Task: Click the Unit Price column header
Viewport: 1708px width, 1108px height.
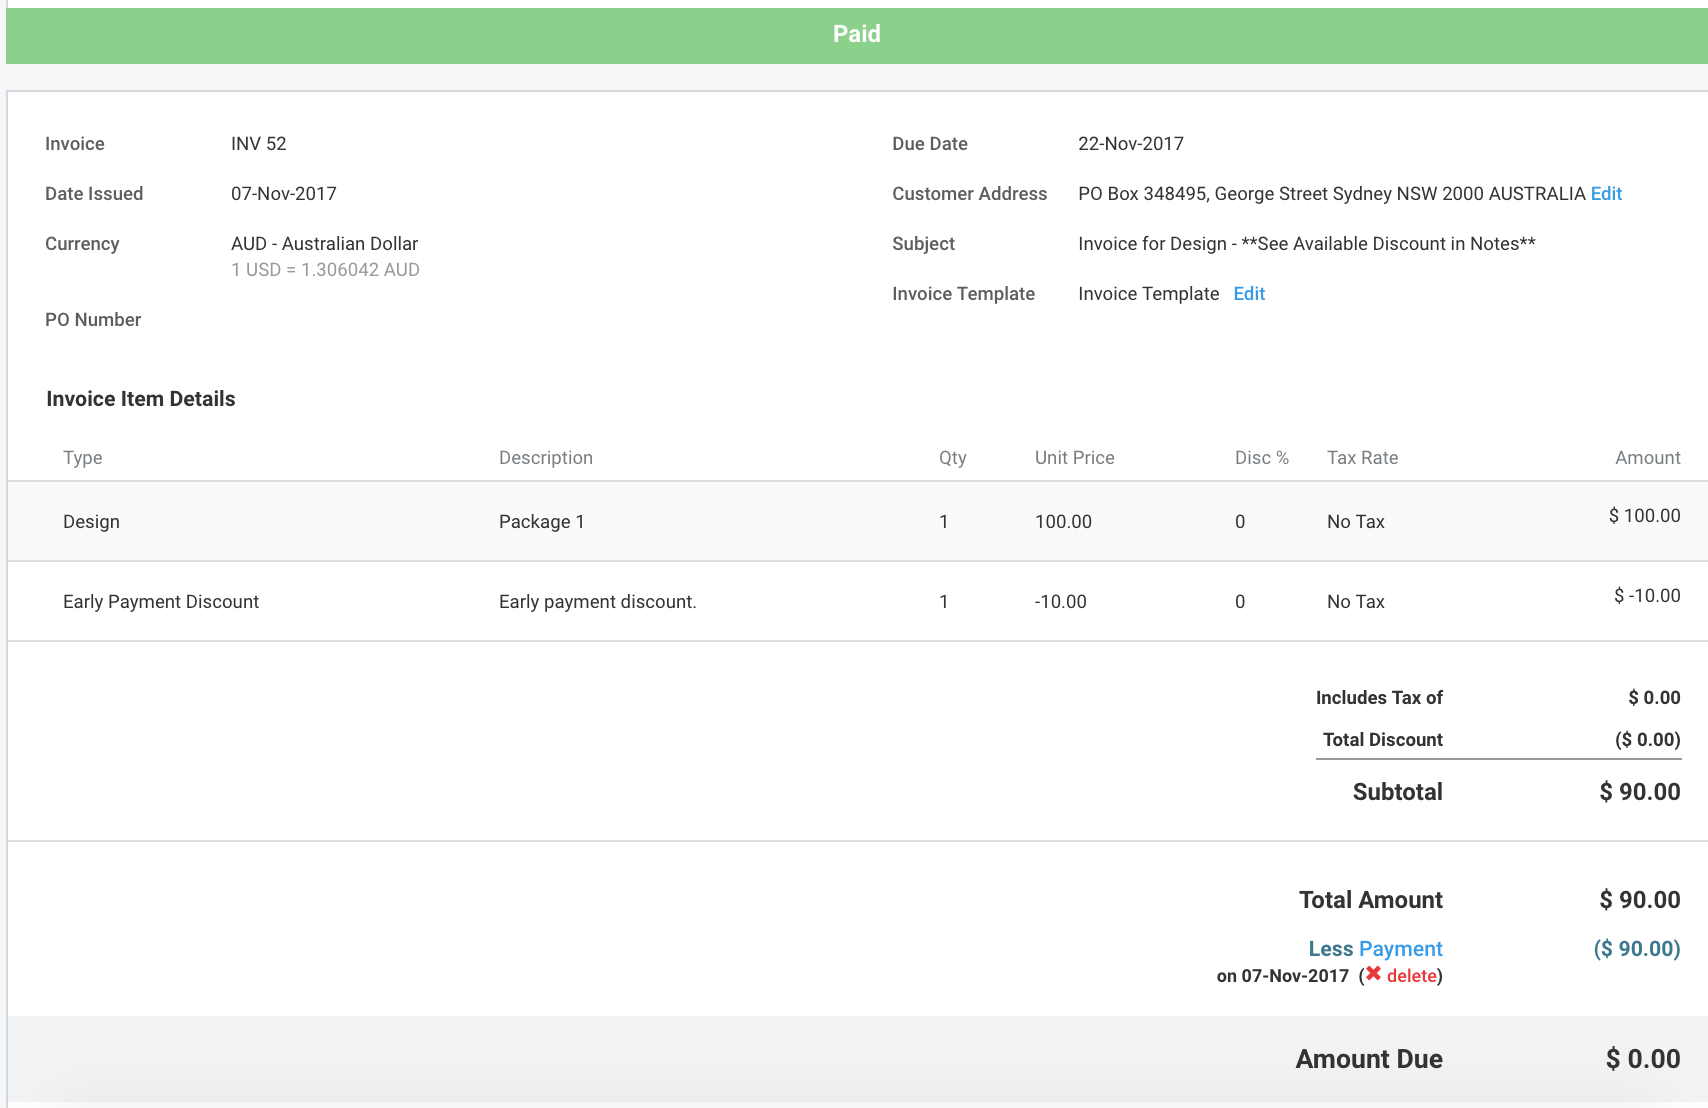Action: 1075,458
